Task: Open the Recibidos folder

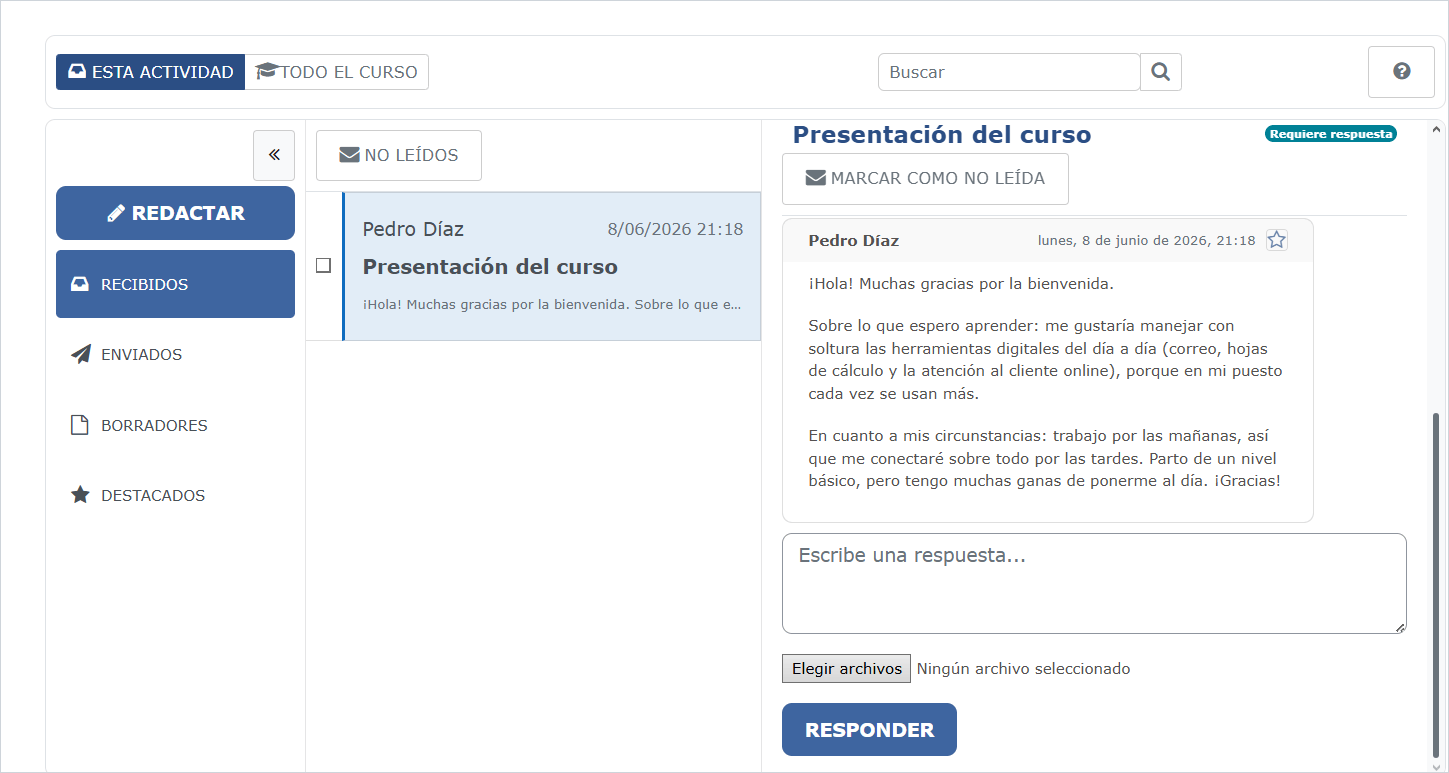Action: click(175, 284)
